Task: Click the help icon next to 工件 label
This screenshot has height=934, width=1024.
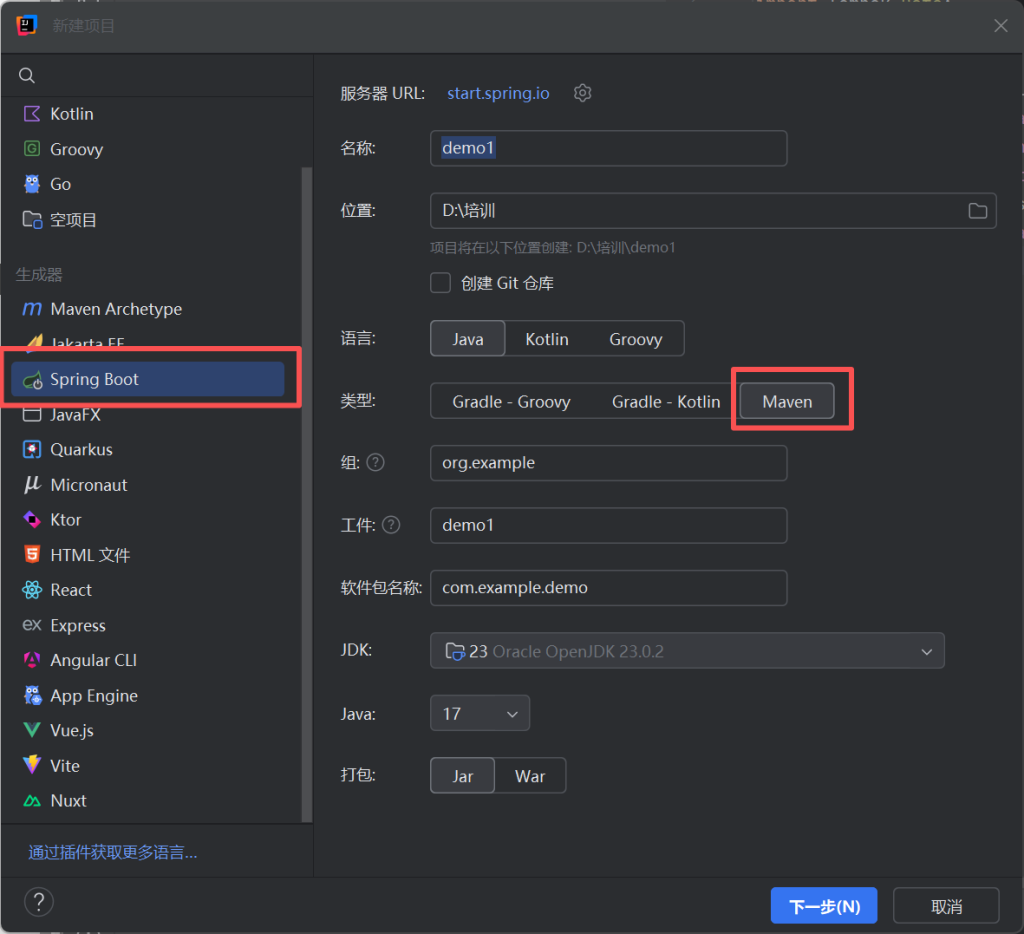Action: pos(391,525)
